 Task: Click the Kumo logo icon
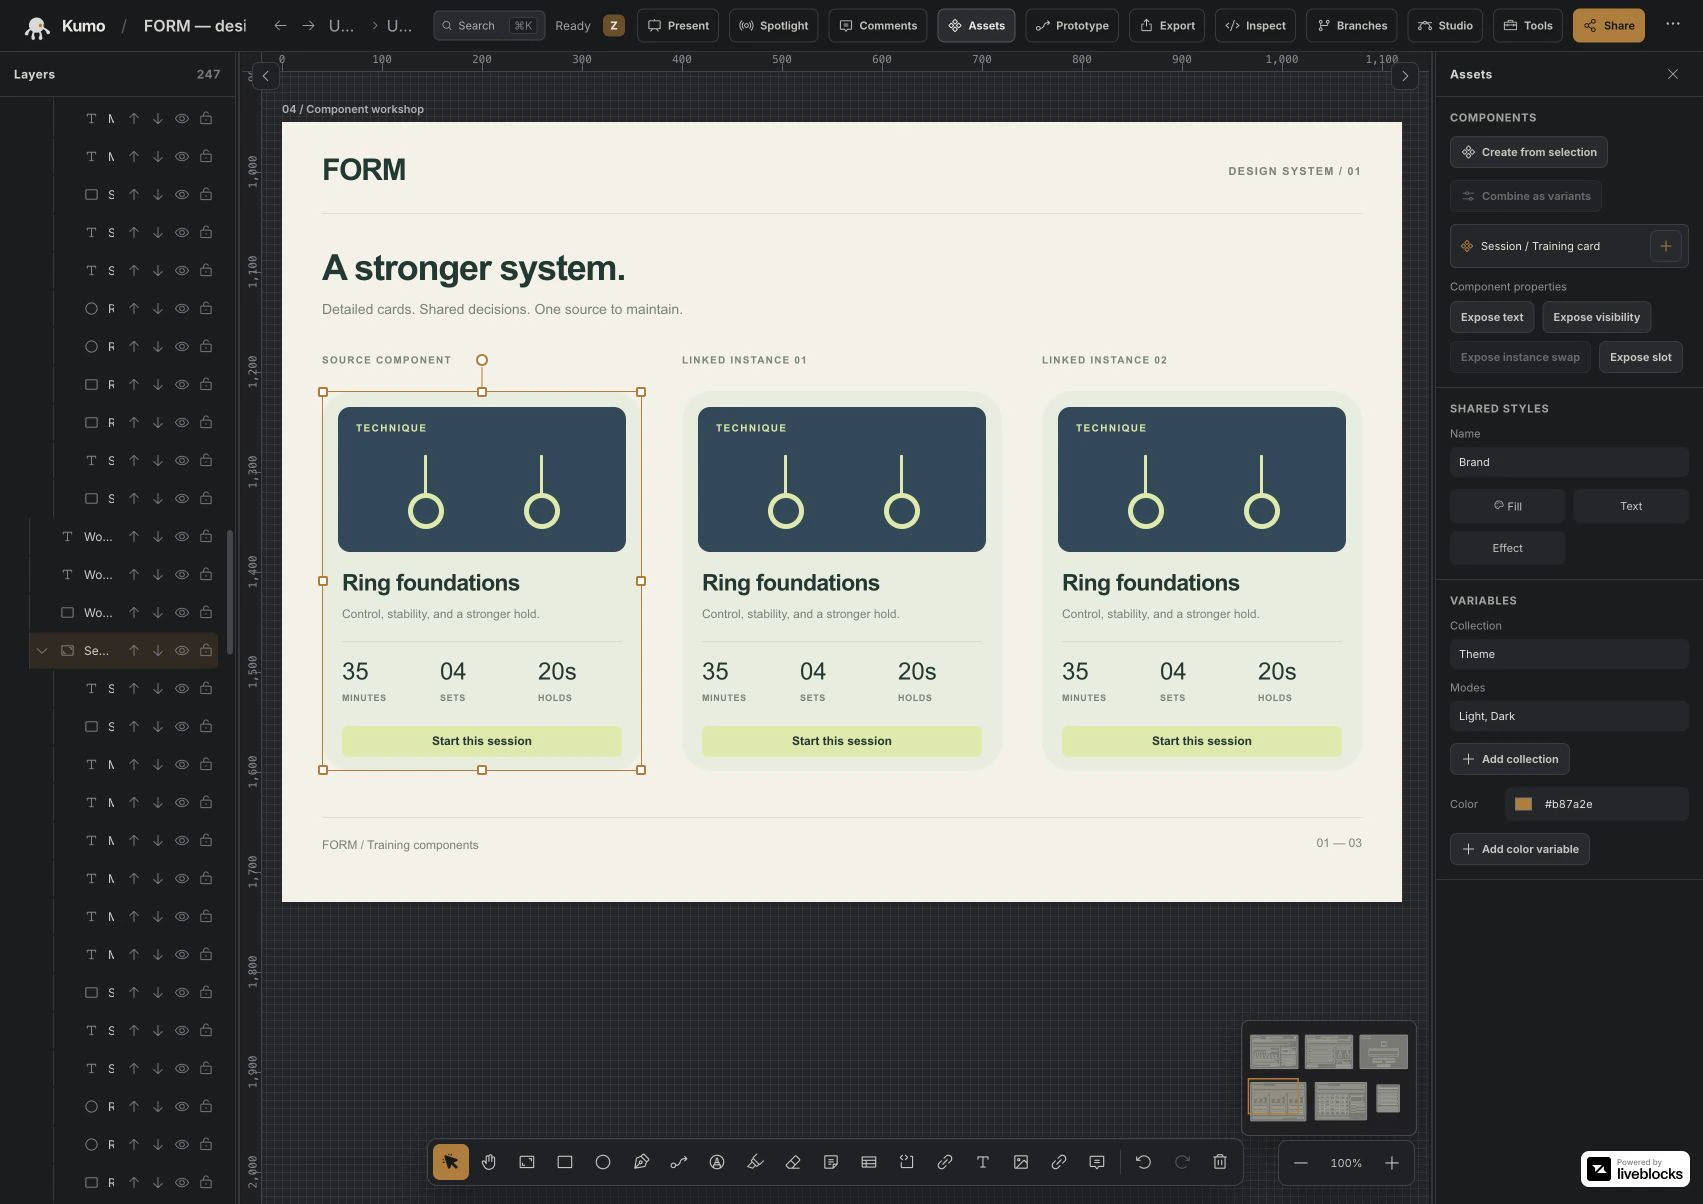tap(37, 26)
